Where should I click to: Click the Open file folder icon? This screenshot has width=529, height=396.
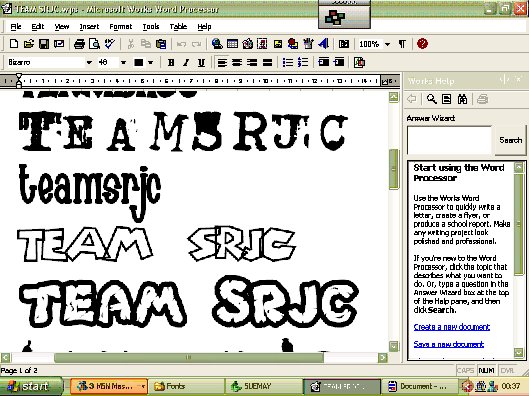tap(29, 44)
